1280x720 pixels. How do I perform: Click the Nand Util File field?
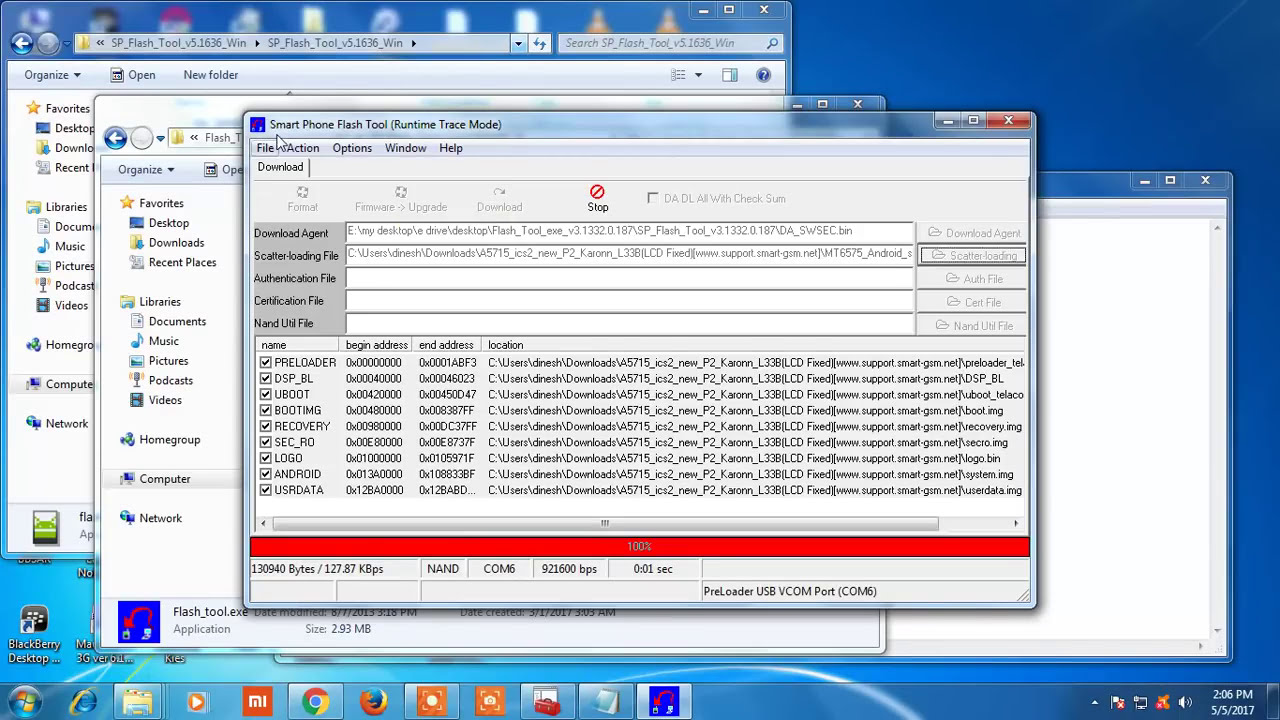pos(629,324)
